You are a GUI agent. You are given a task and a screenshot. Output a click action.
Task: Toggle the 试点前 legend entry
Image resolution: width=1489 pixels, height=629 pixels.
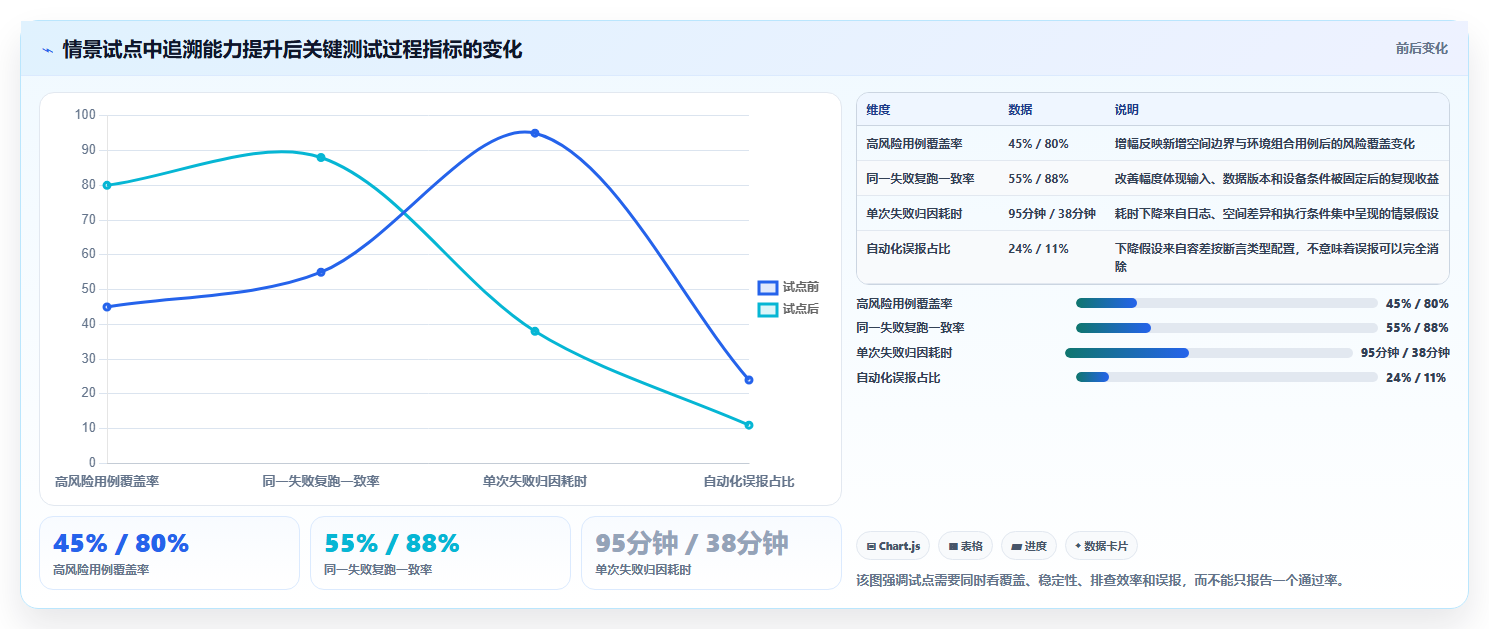pos(788,287)
